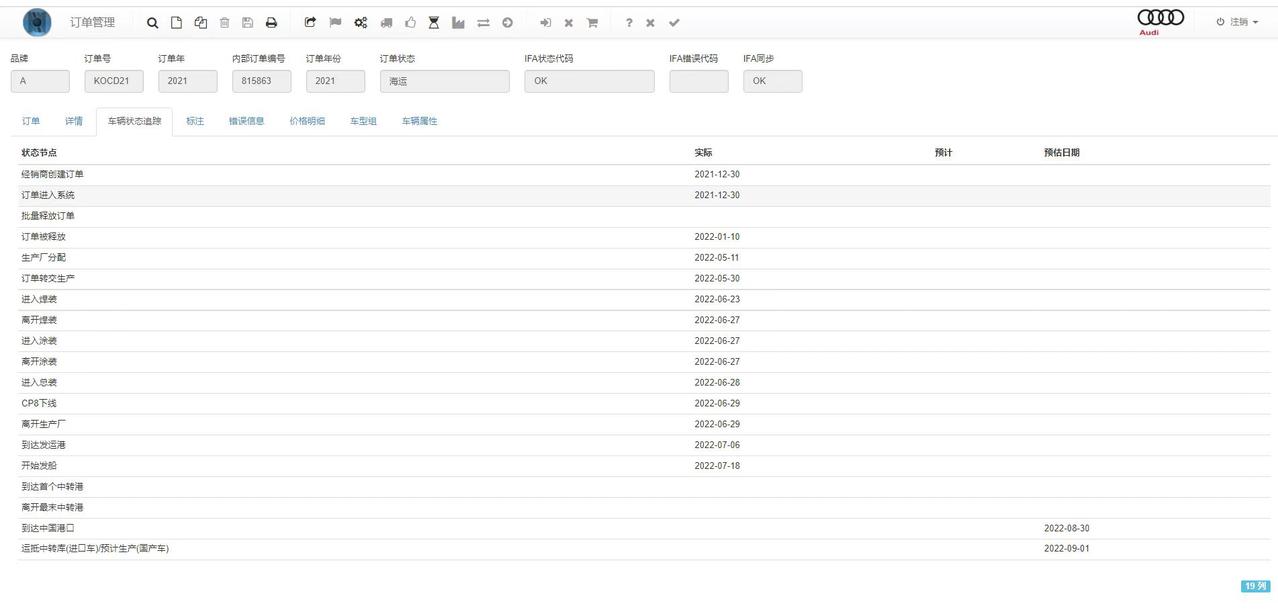Click the estimated date 2022-09-01
This screenshot has width=1278, height=614.
click(x=1067, y=549)
